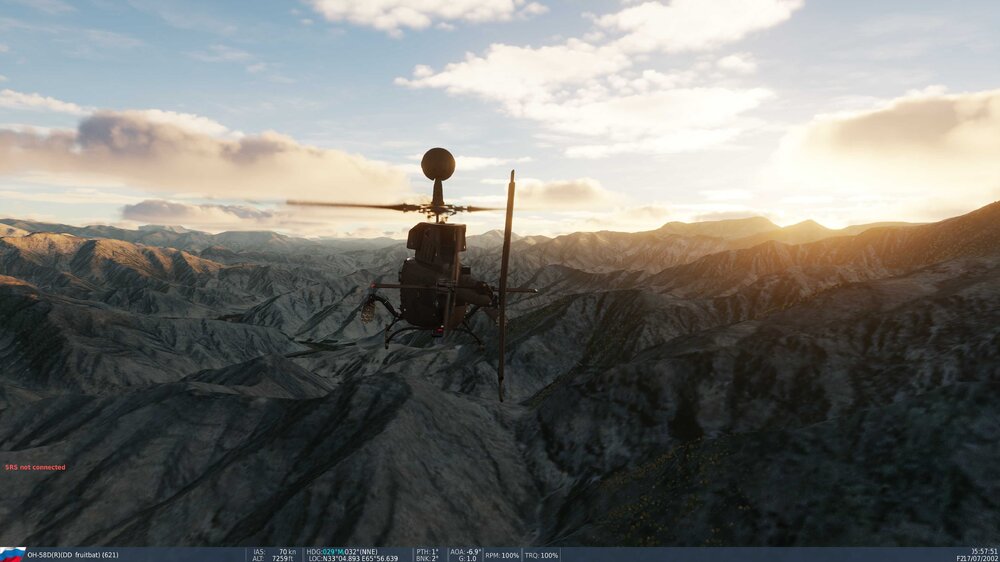Click the IAS 70 kn airspeed readout
This screenshot has height=562, width=1000.
275,551
